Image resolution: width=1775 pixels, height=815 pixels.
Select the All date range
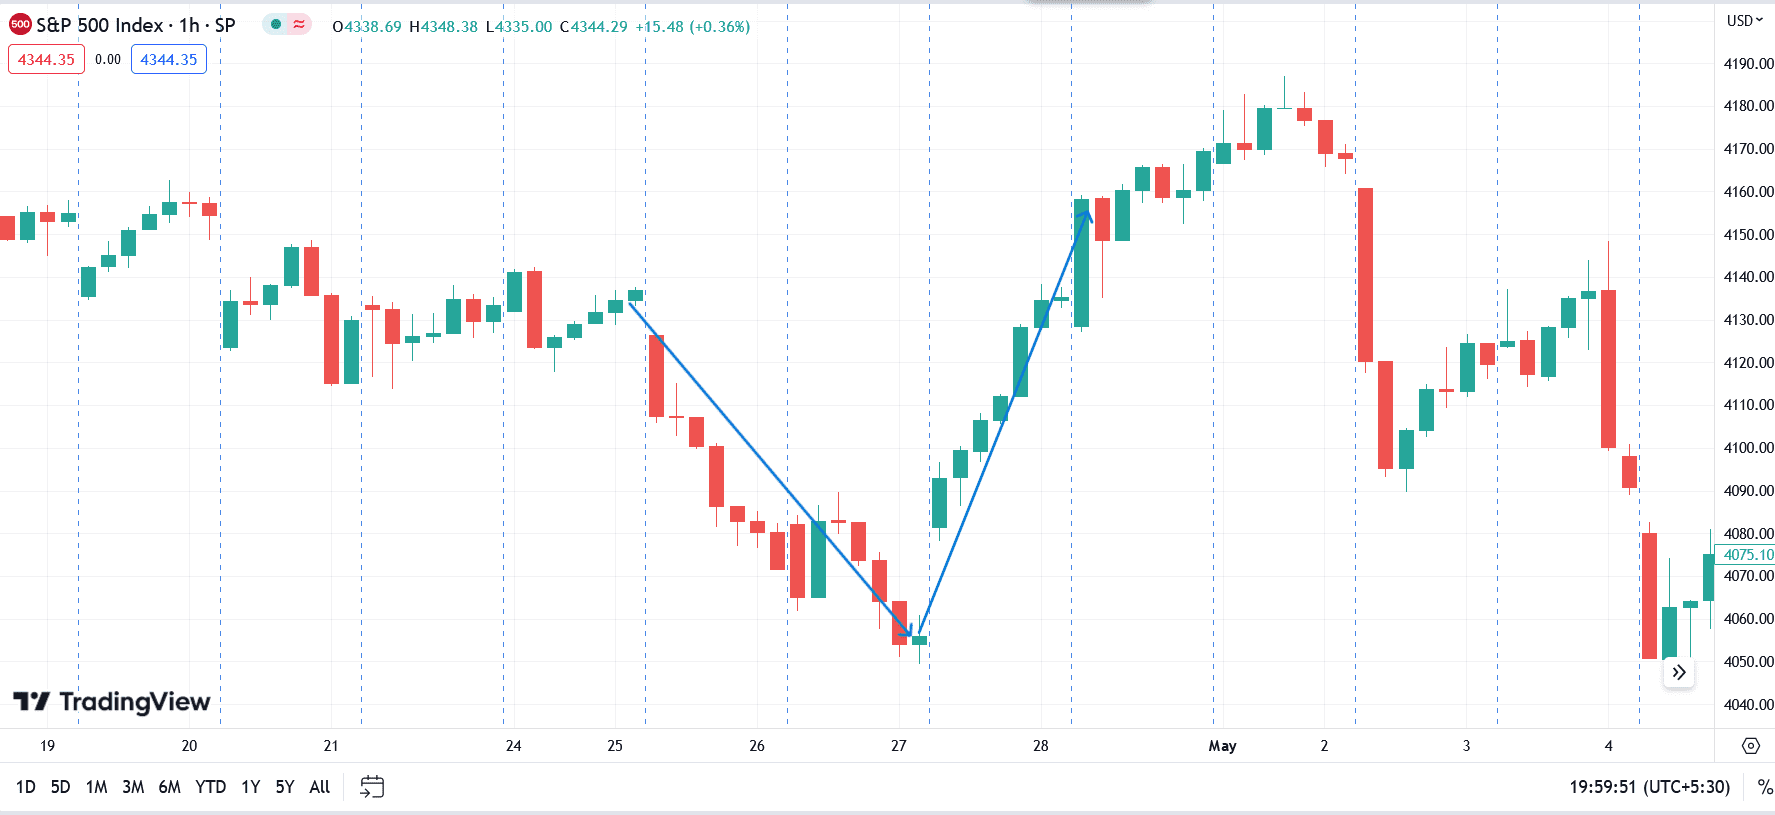[x=320, y=787]
